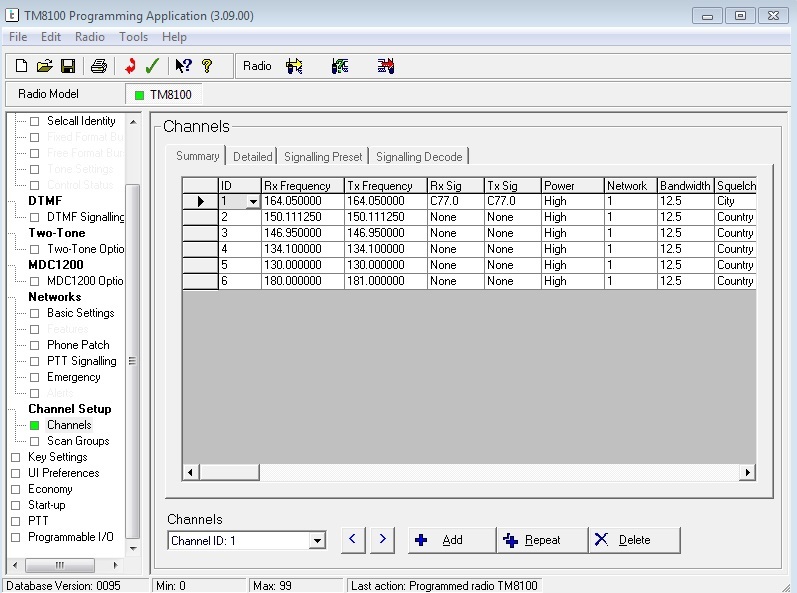The image size is (797, 593).
Task: Click the Add channel button
Action: tap(451, 540)
